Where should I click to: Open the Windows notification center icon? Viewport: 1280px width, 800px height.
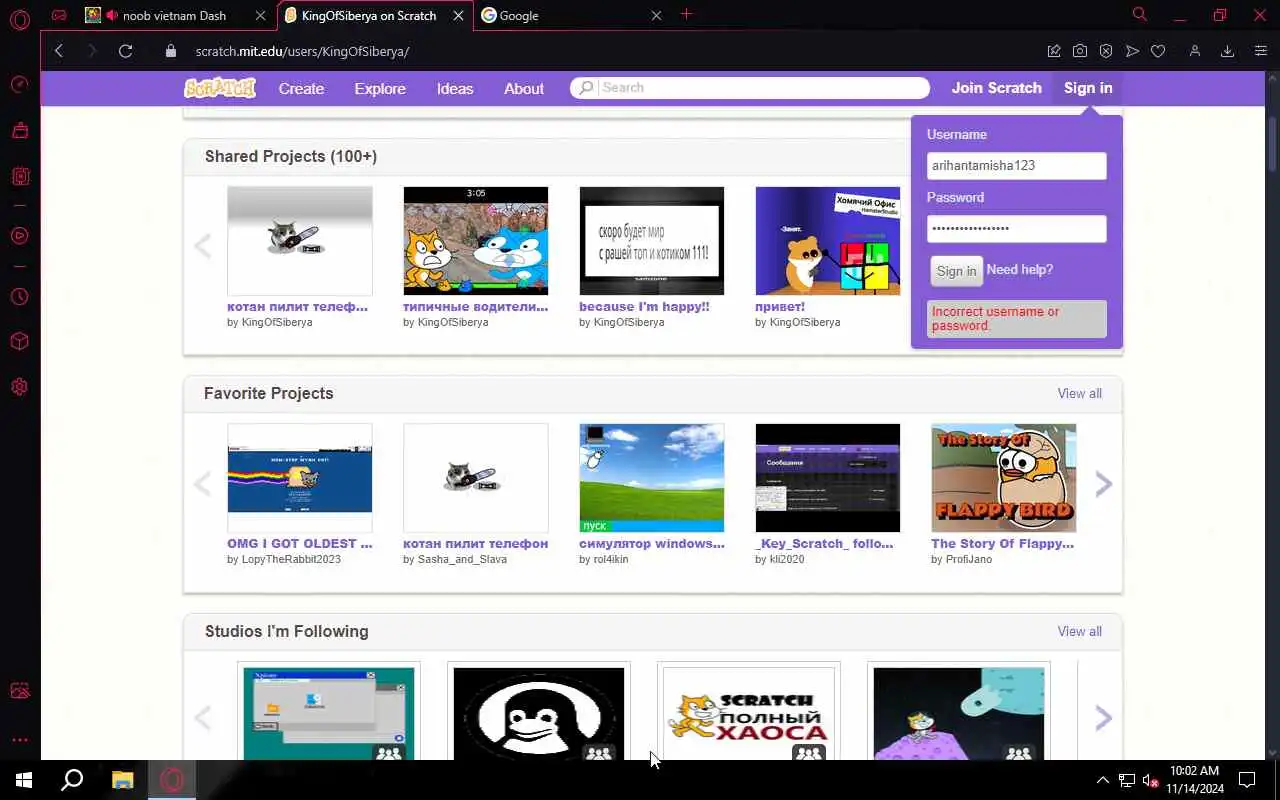click(x=1247, y=780)
